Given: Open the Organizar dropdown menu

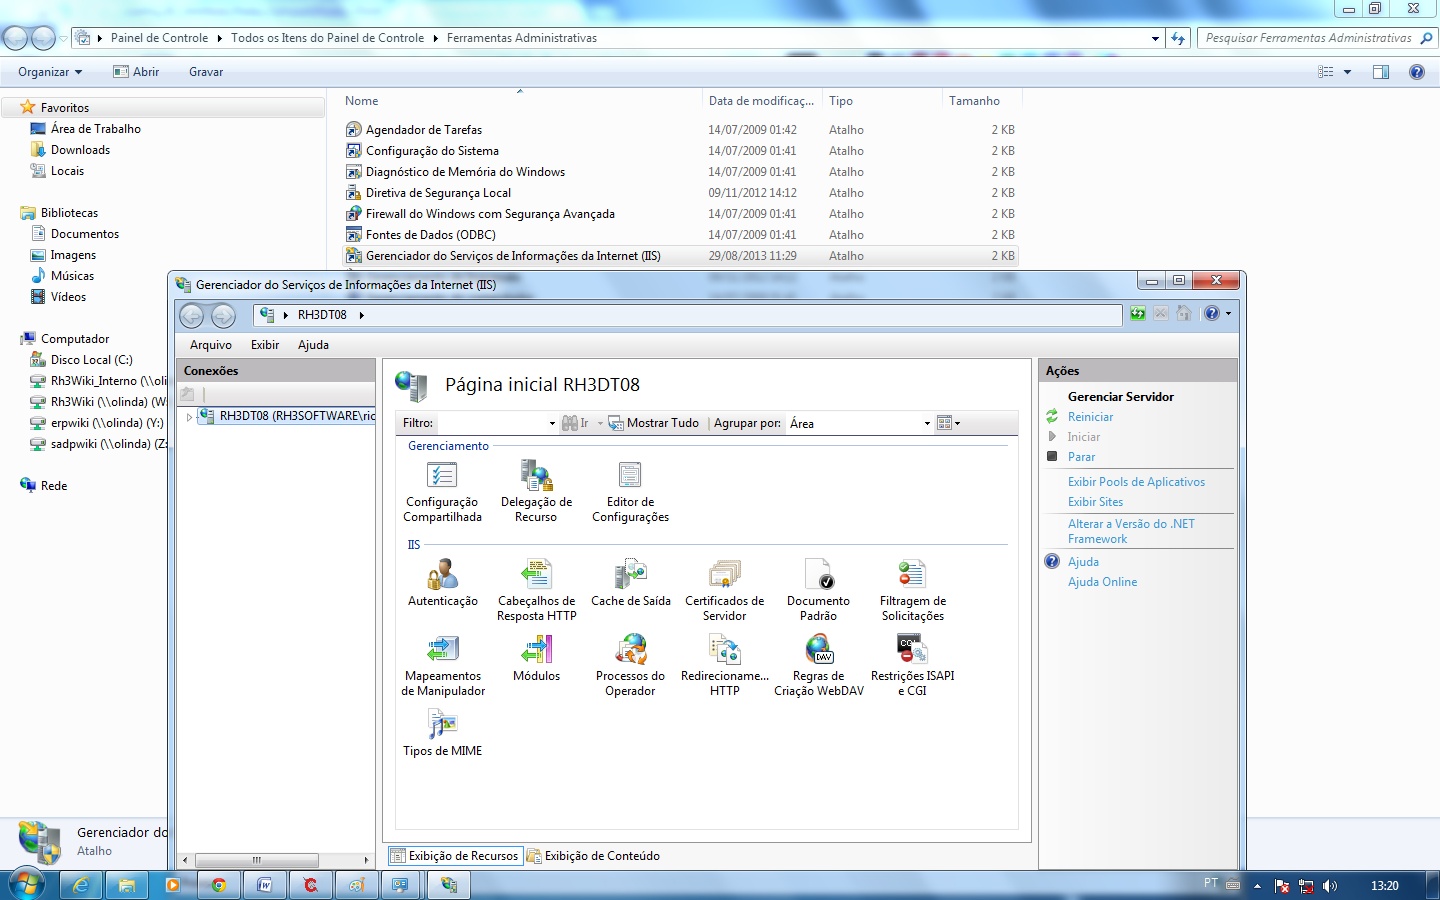Looking at the screenshot, I should pyautogui.click(x=50, y=72).
